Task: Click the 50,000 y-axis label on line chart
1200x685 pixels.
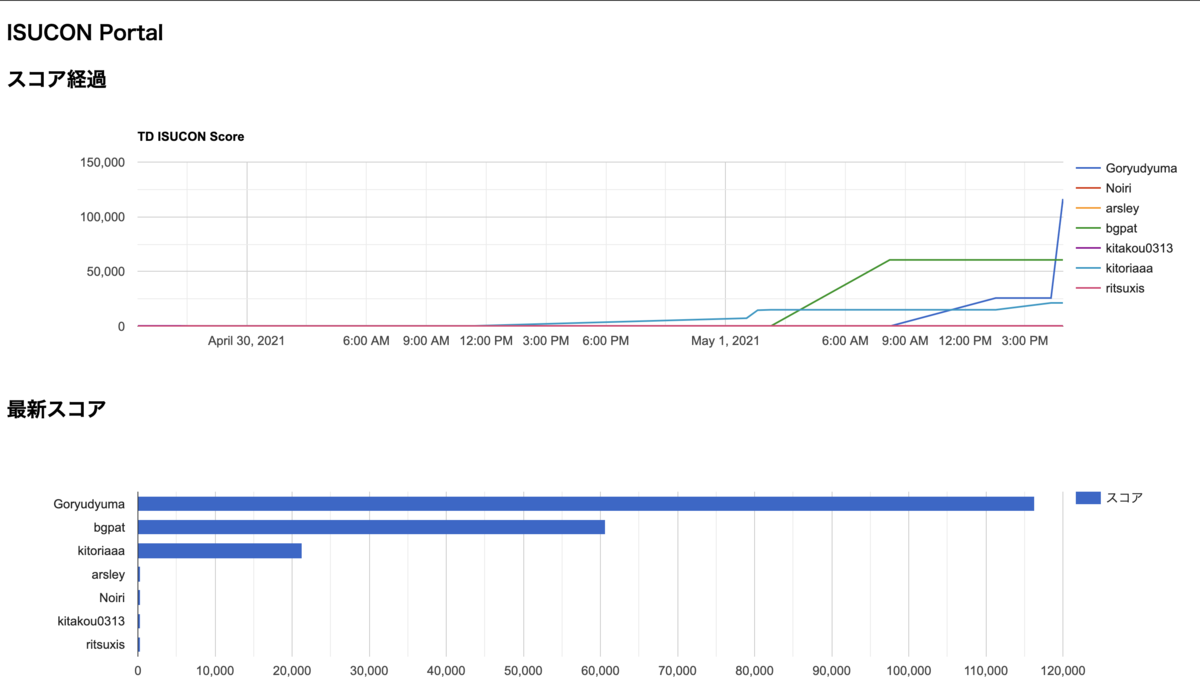Action: [x=105, y=271]
